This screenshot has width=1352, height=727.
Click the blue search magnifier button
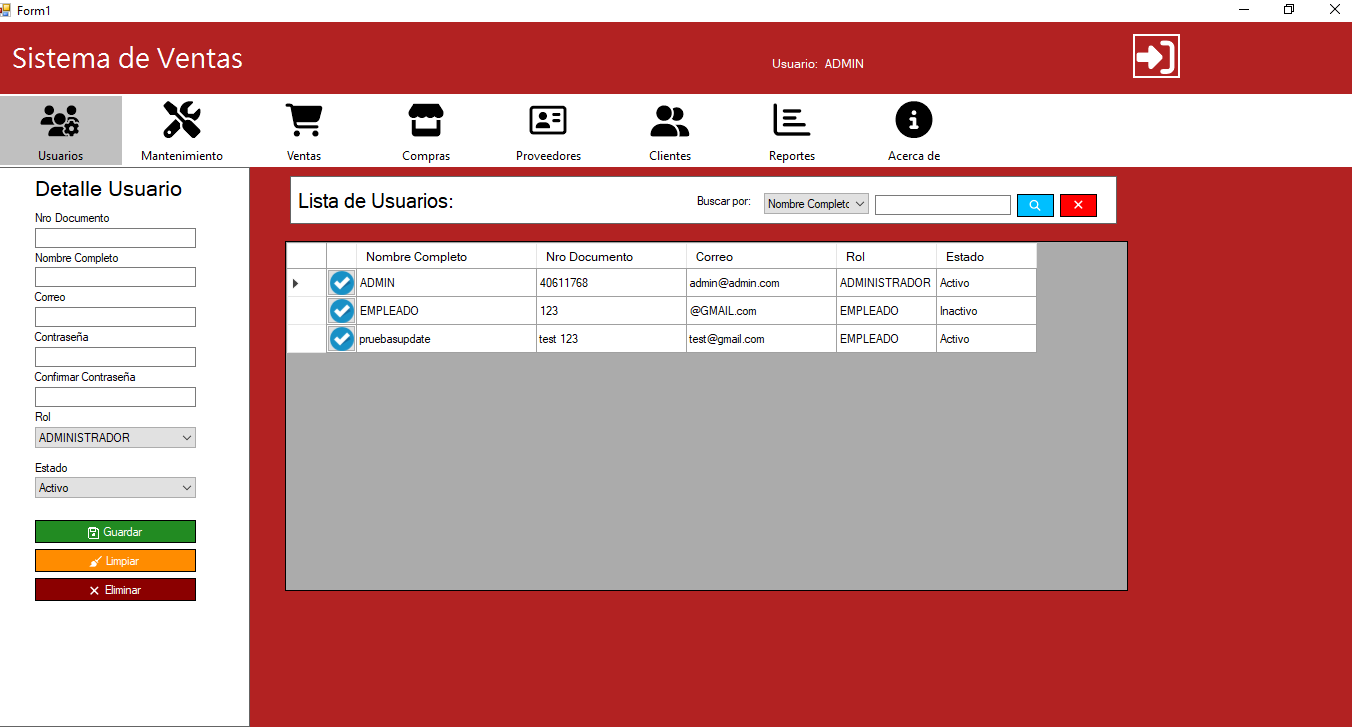point(1035,204)
